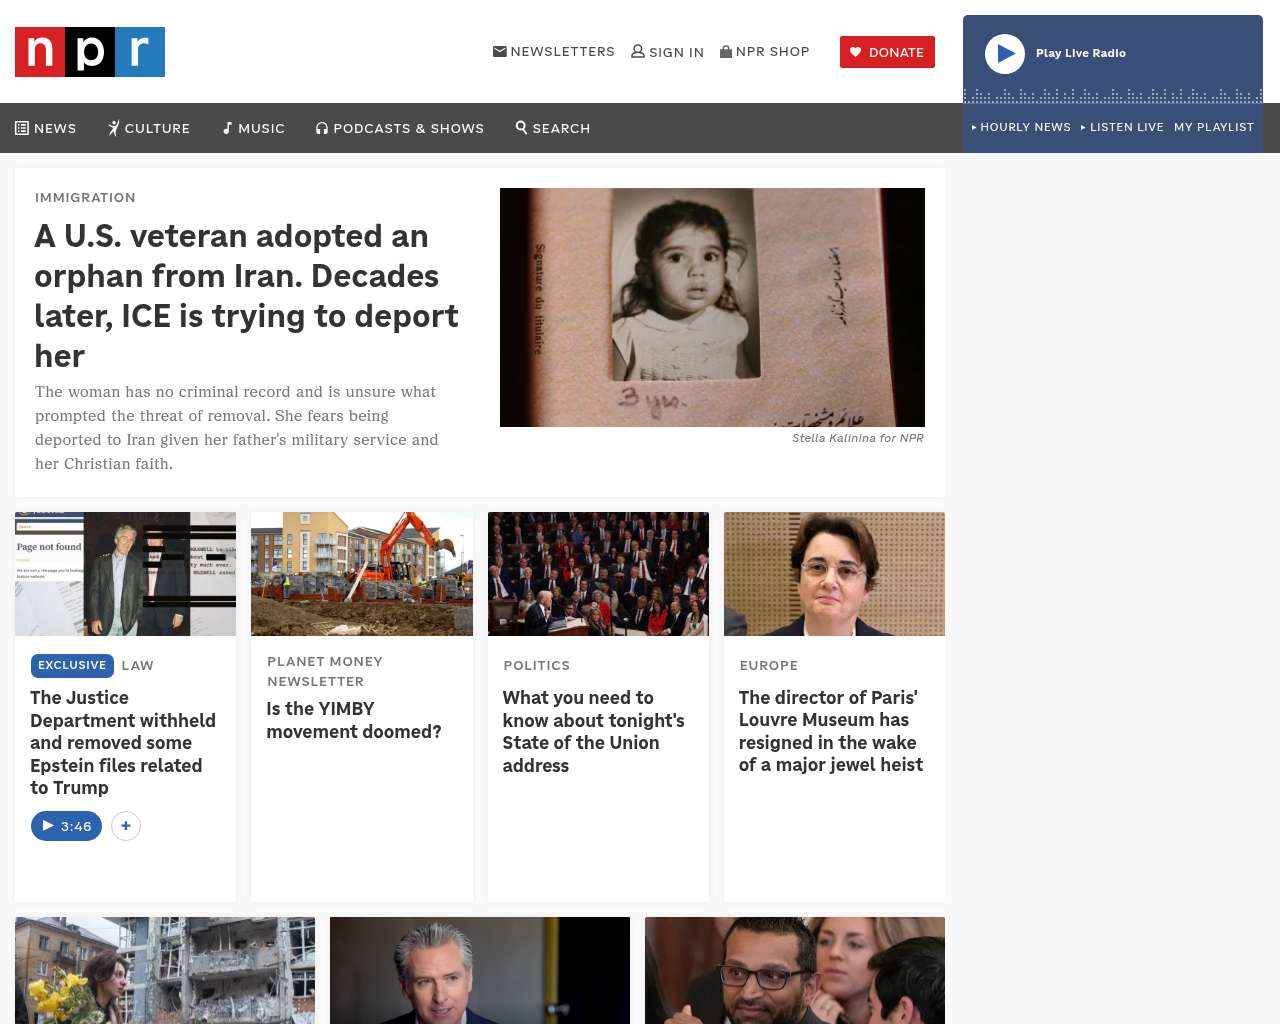
Task: Open NPR Shop bag icon
Action: 726,51
